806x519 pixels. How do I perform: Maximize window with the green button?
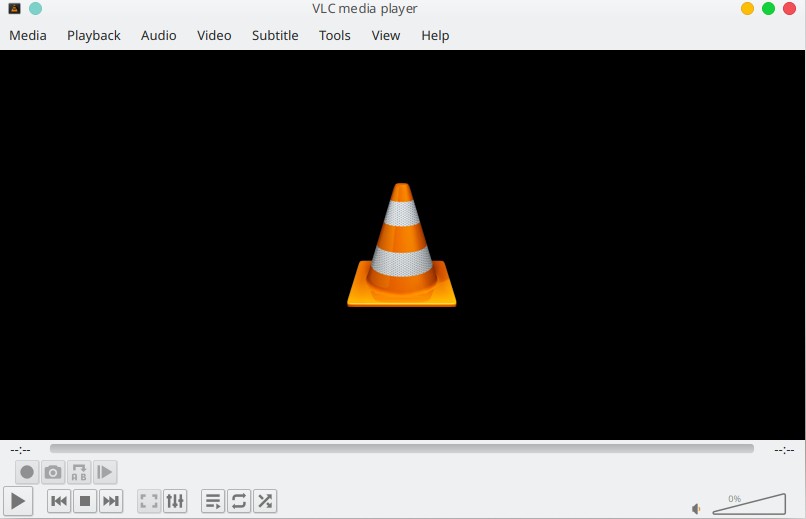(x=768, y=9)
